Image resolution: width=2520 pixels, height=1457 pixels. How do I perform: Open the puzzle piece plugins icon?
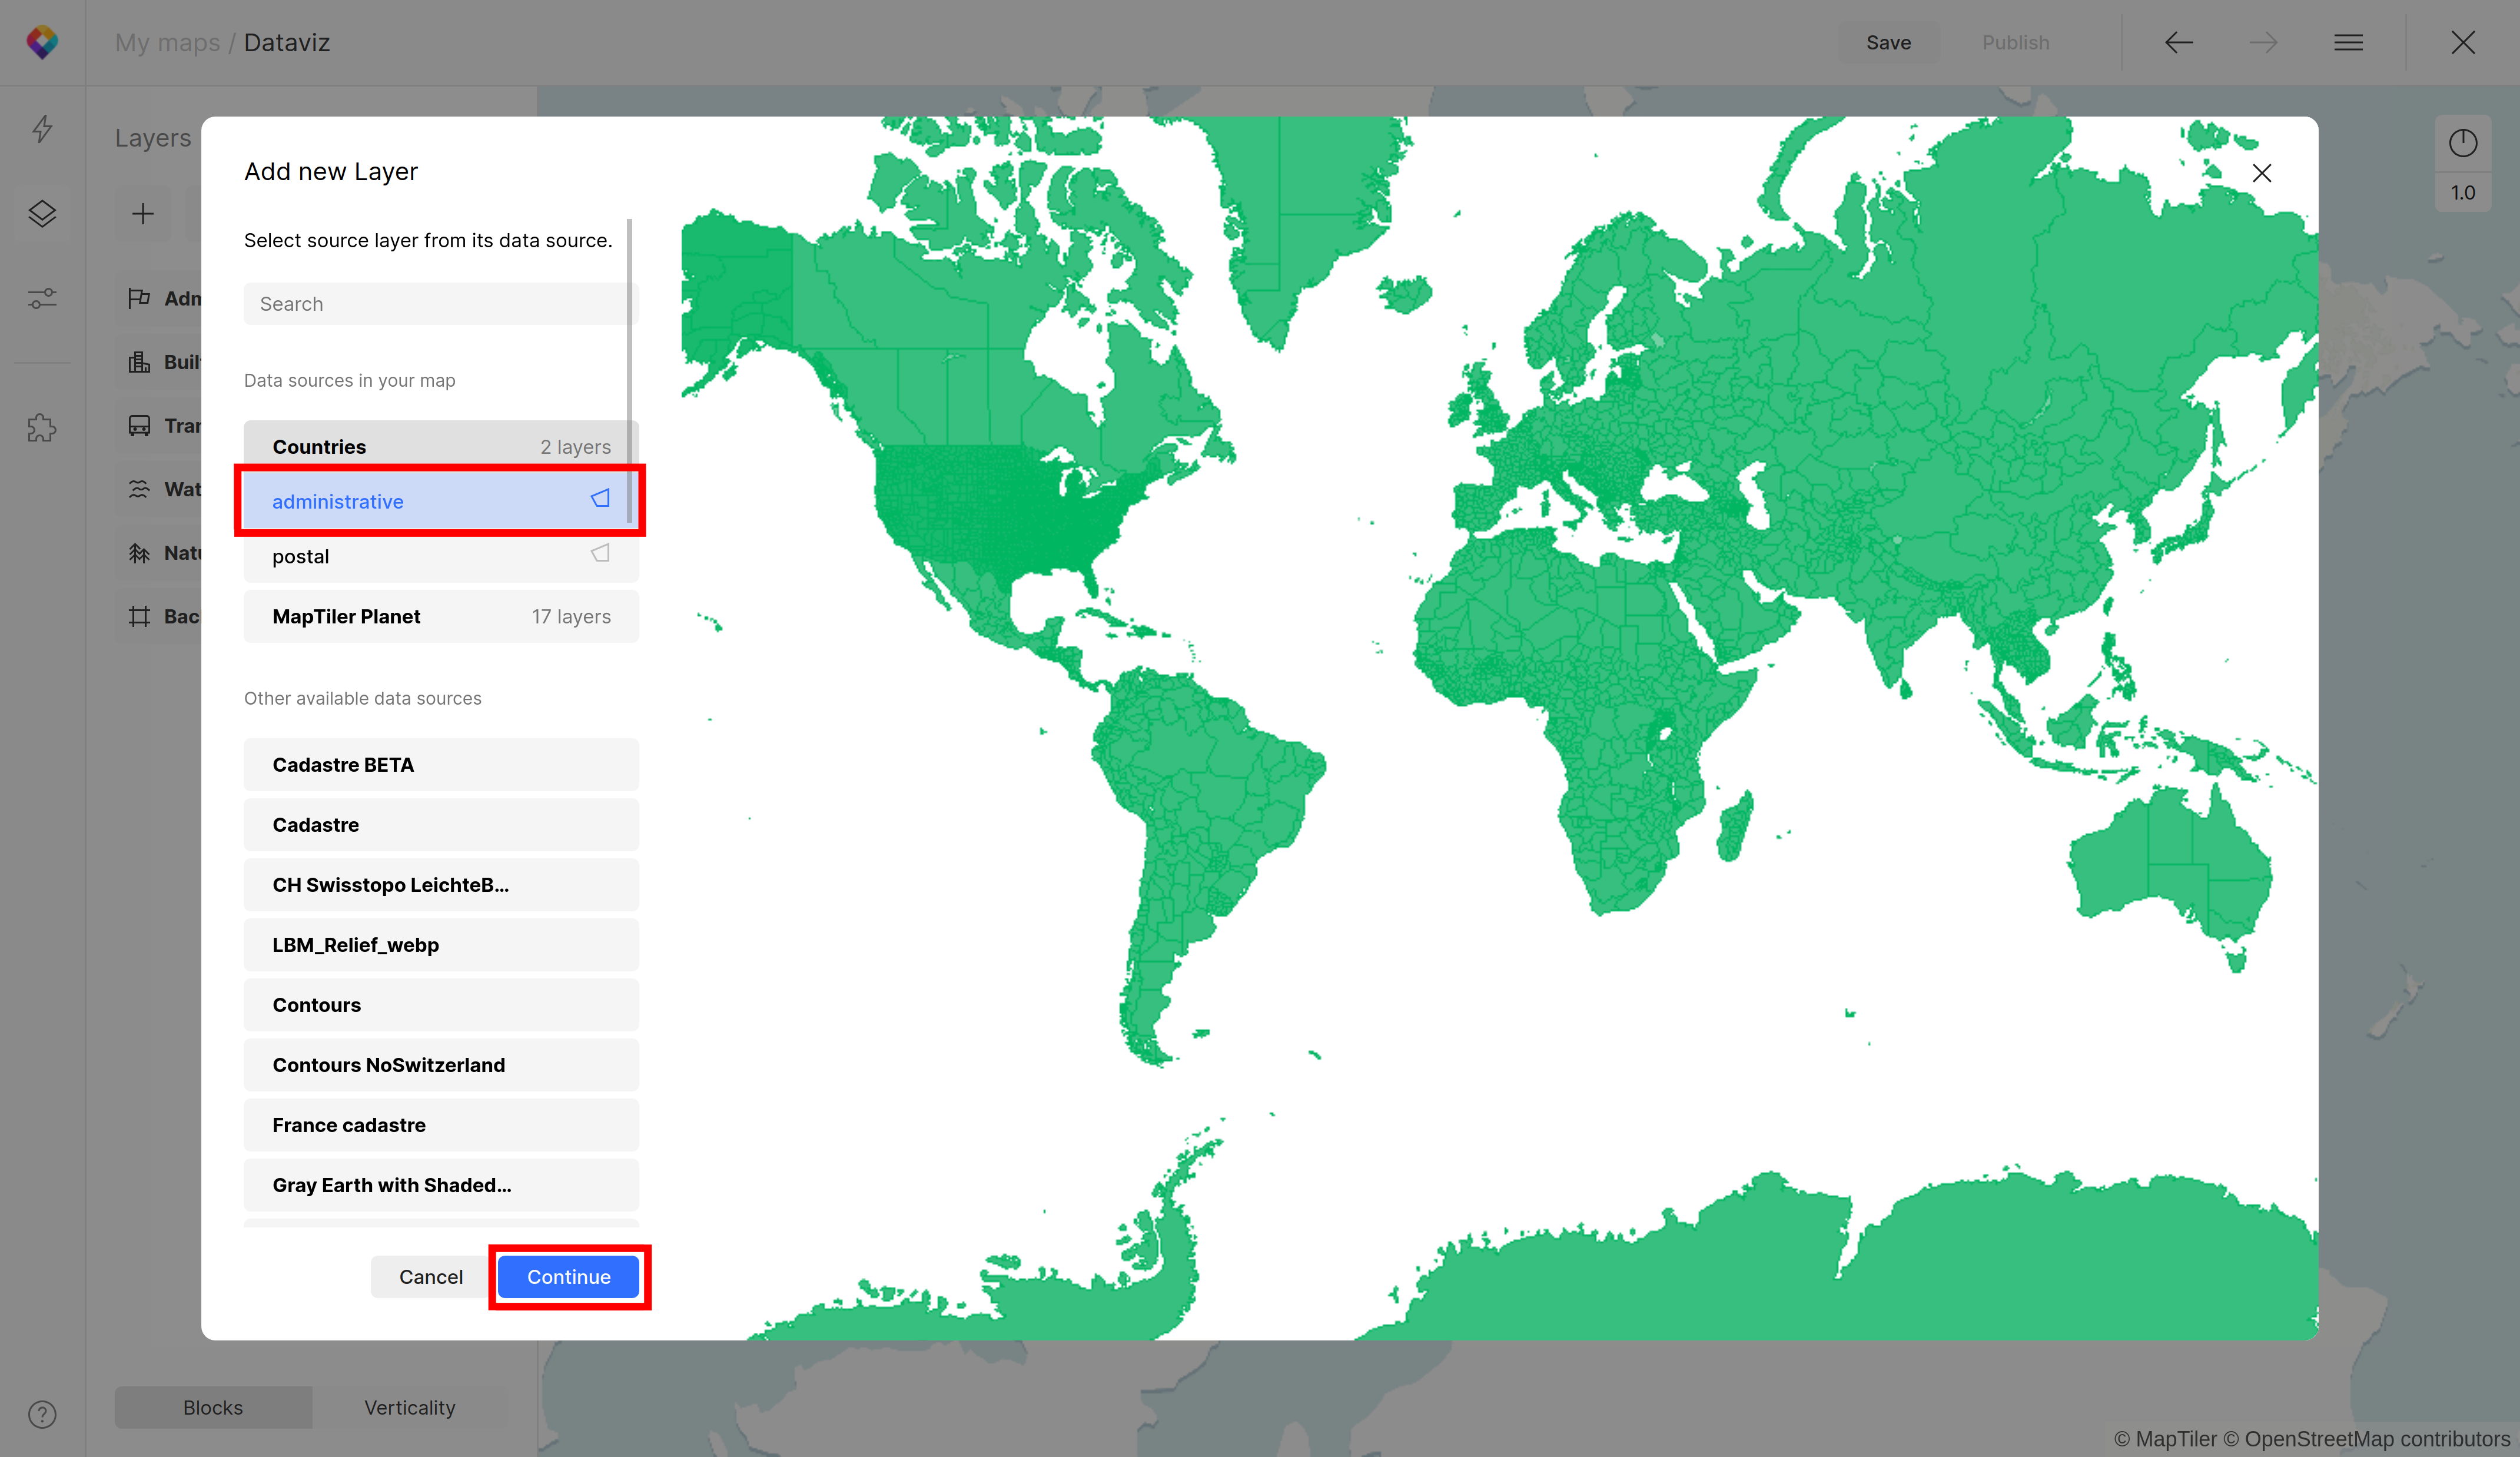[x=42, y=428]
